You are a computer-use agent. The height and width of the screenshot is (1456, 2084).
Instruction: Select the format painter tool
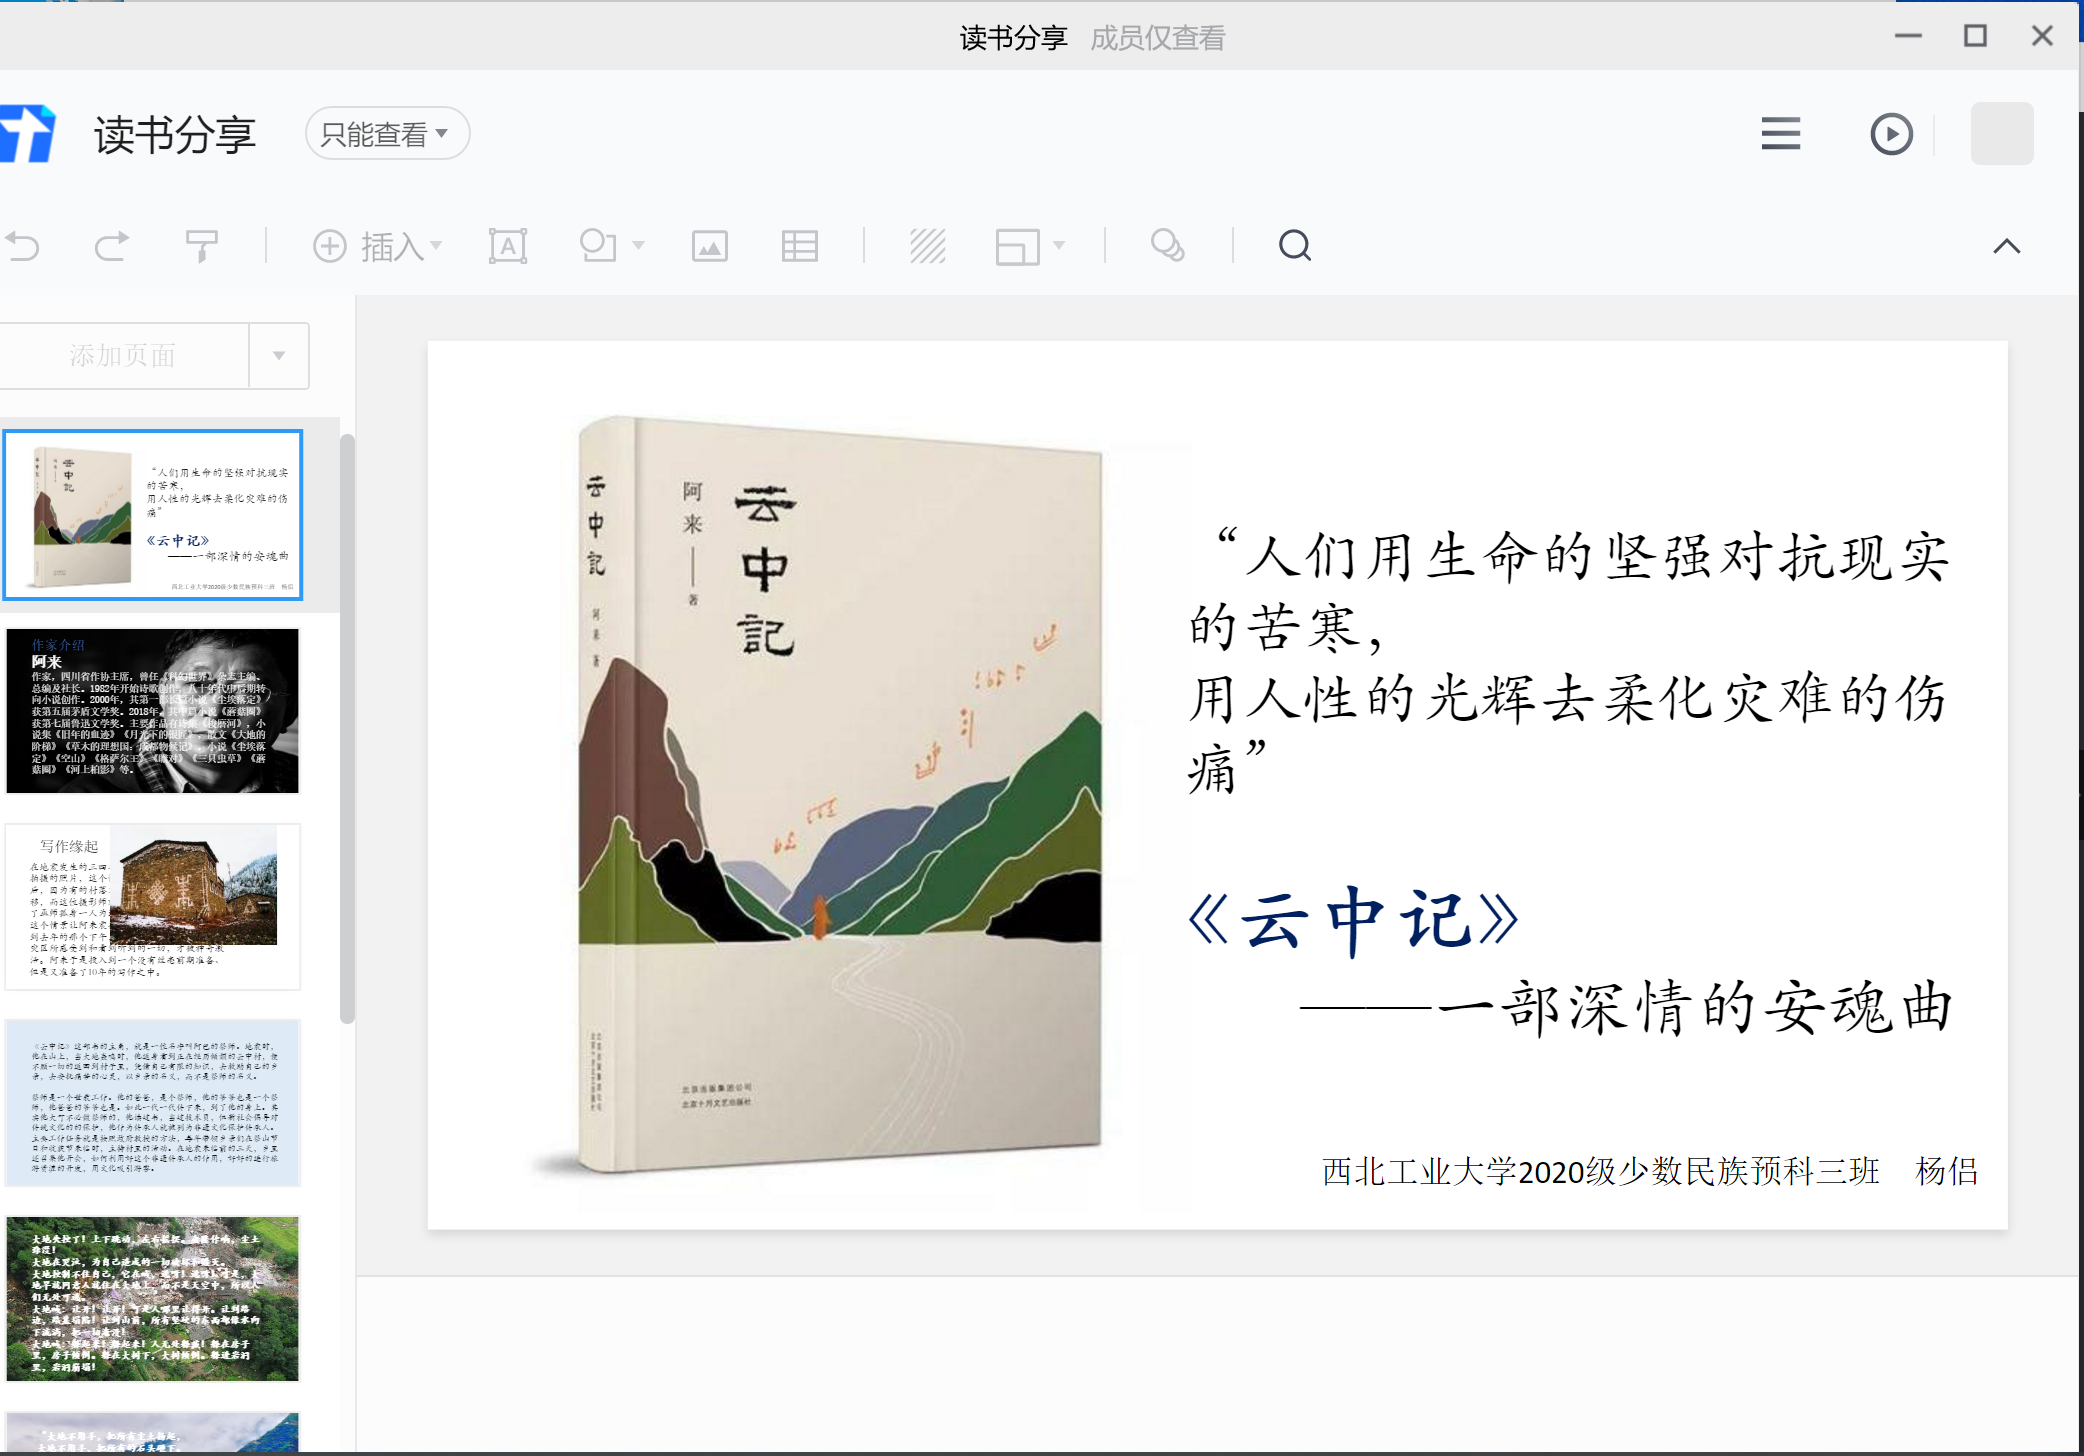point(201,246)
